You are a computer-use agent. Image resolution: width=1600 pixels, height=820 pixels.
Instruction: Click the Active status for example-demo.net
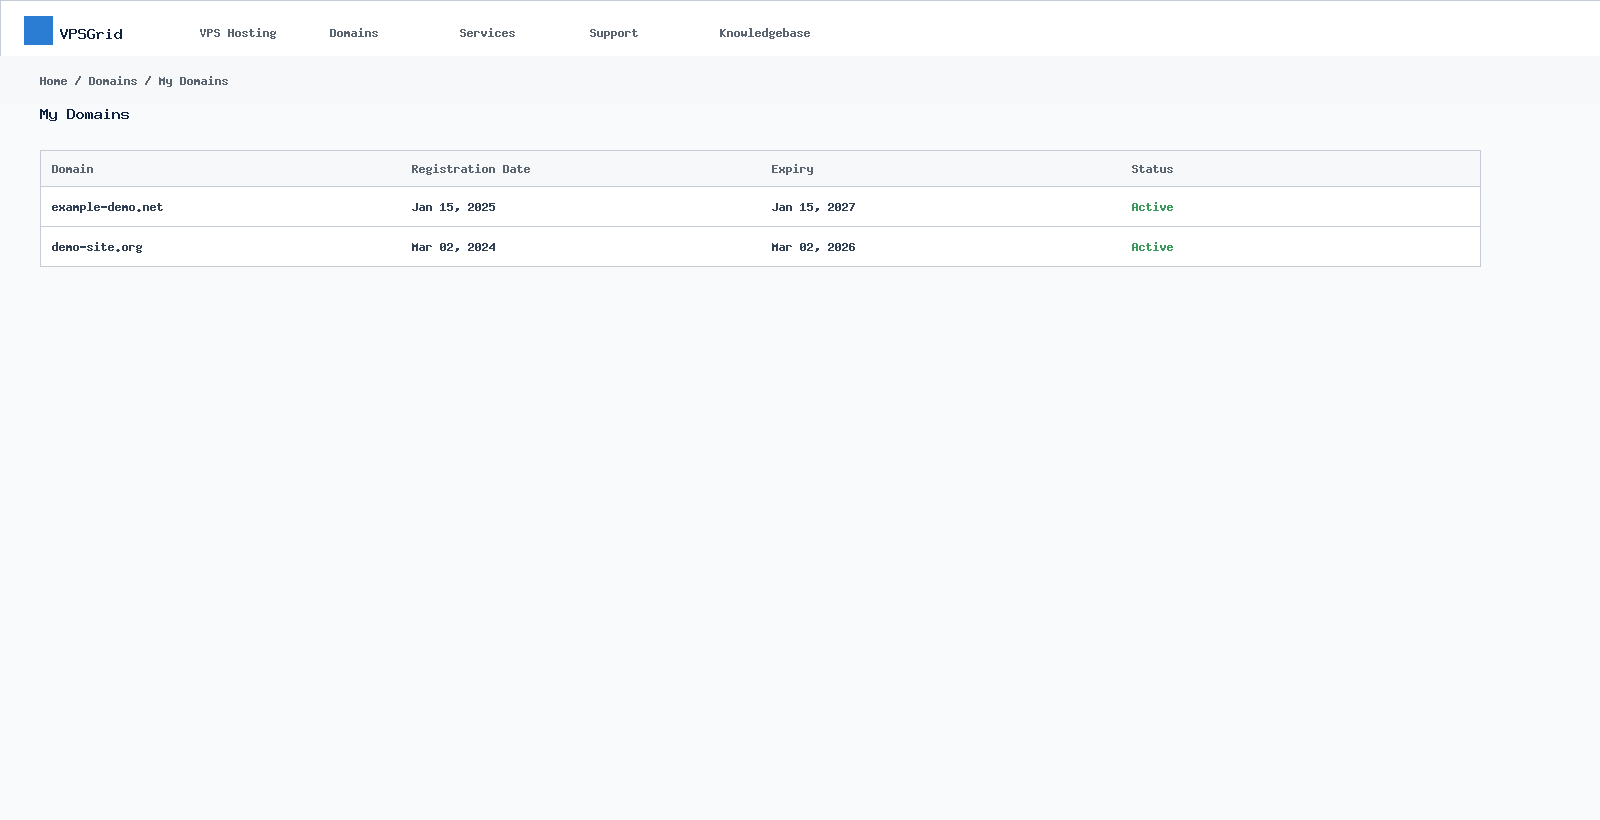pyautogui.click(x=1152, y=207)
